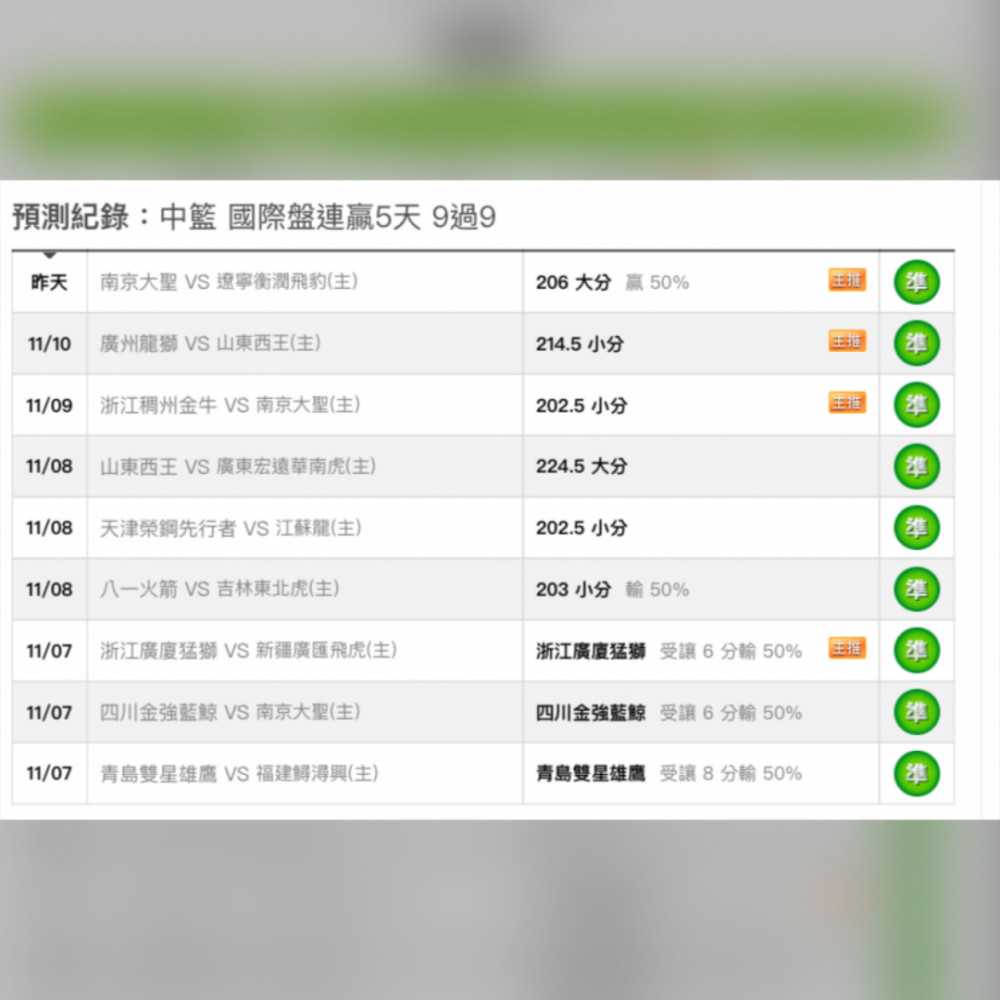Image resolution: width=1000 pixels, height=1000 pixels.
Task: Open the 四川金強藍鯨 VS 南京大聖(主) matchup
Action: coord(230,712)
